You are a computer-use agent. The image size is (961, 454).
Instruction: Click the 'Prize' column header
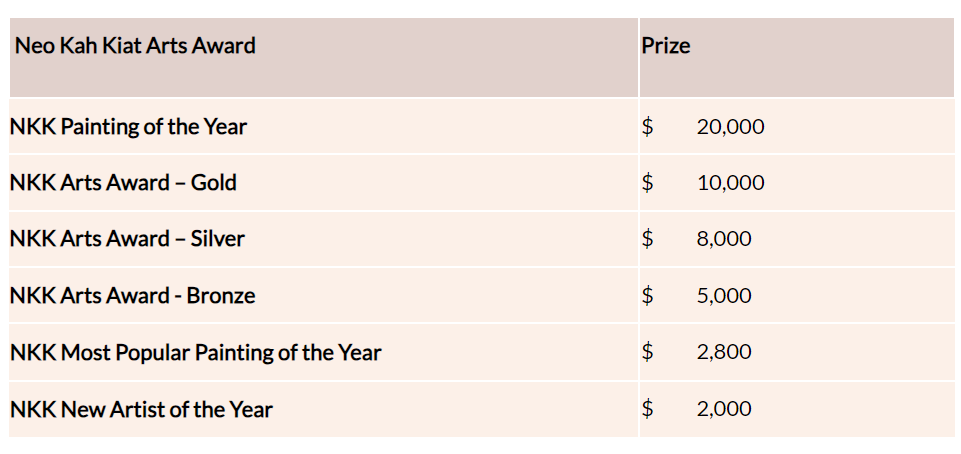(x=666, y=46)
